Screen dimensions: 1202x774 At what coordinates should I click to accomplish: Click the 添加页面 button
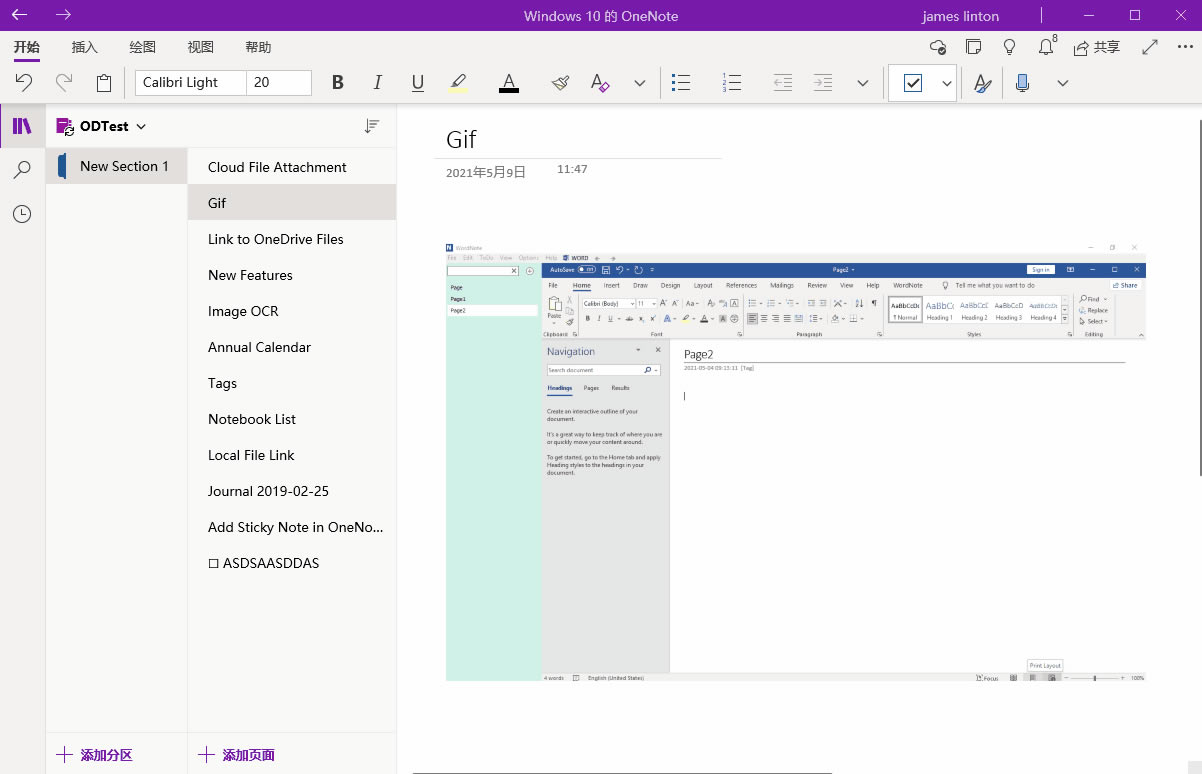coord(236,755)
